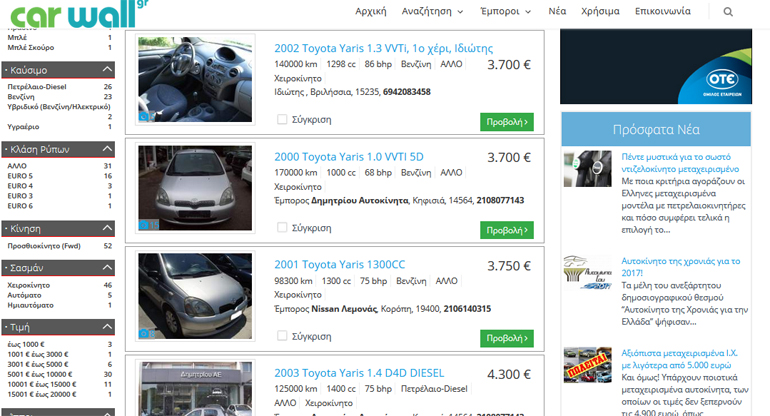
Task: Open dealer Nissan Λεμονάς name
Action: pyautogui.click(x=344, y=308)
